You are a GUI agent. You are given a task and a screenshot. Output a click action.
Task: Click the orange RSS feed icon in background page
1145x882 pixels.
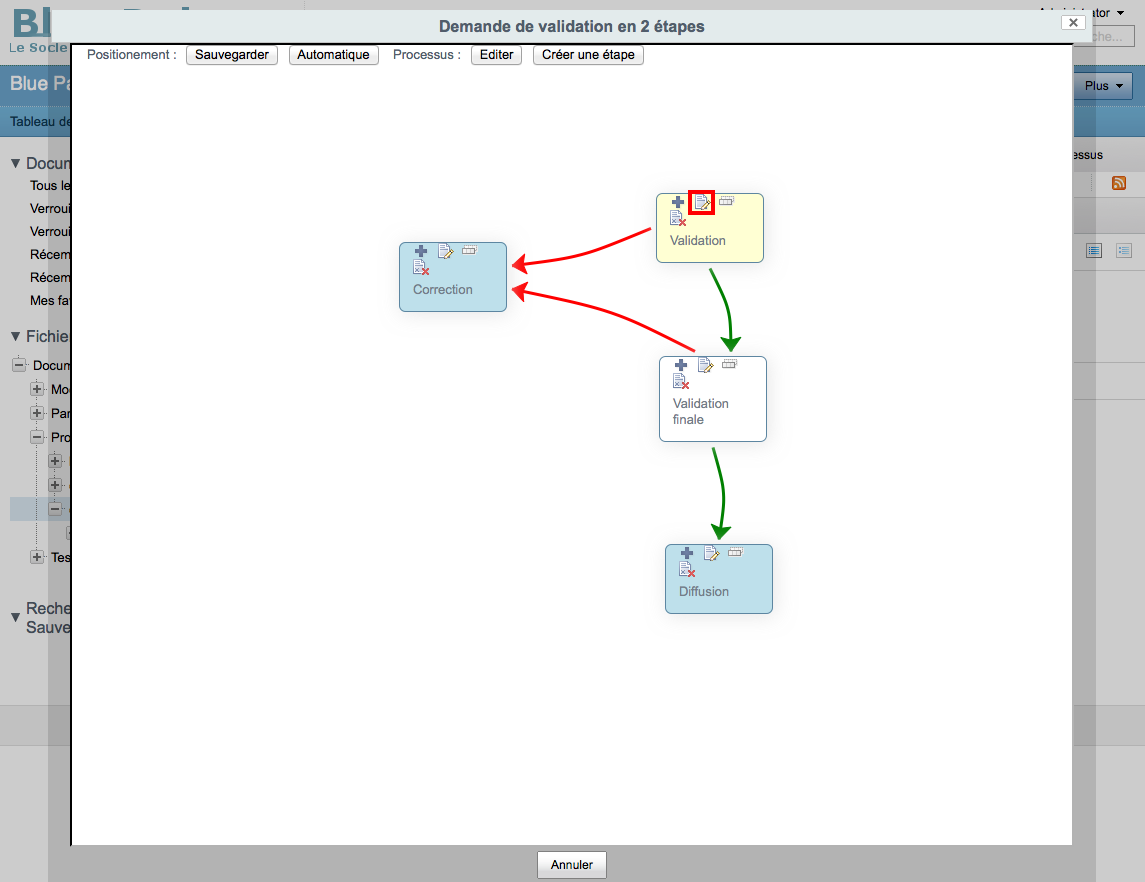(1119, 183)
